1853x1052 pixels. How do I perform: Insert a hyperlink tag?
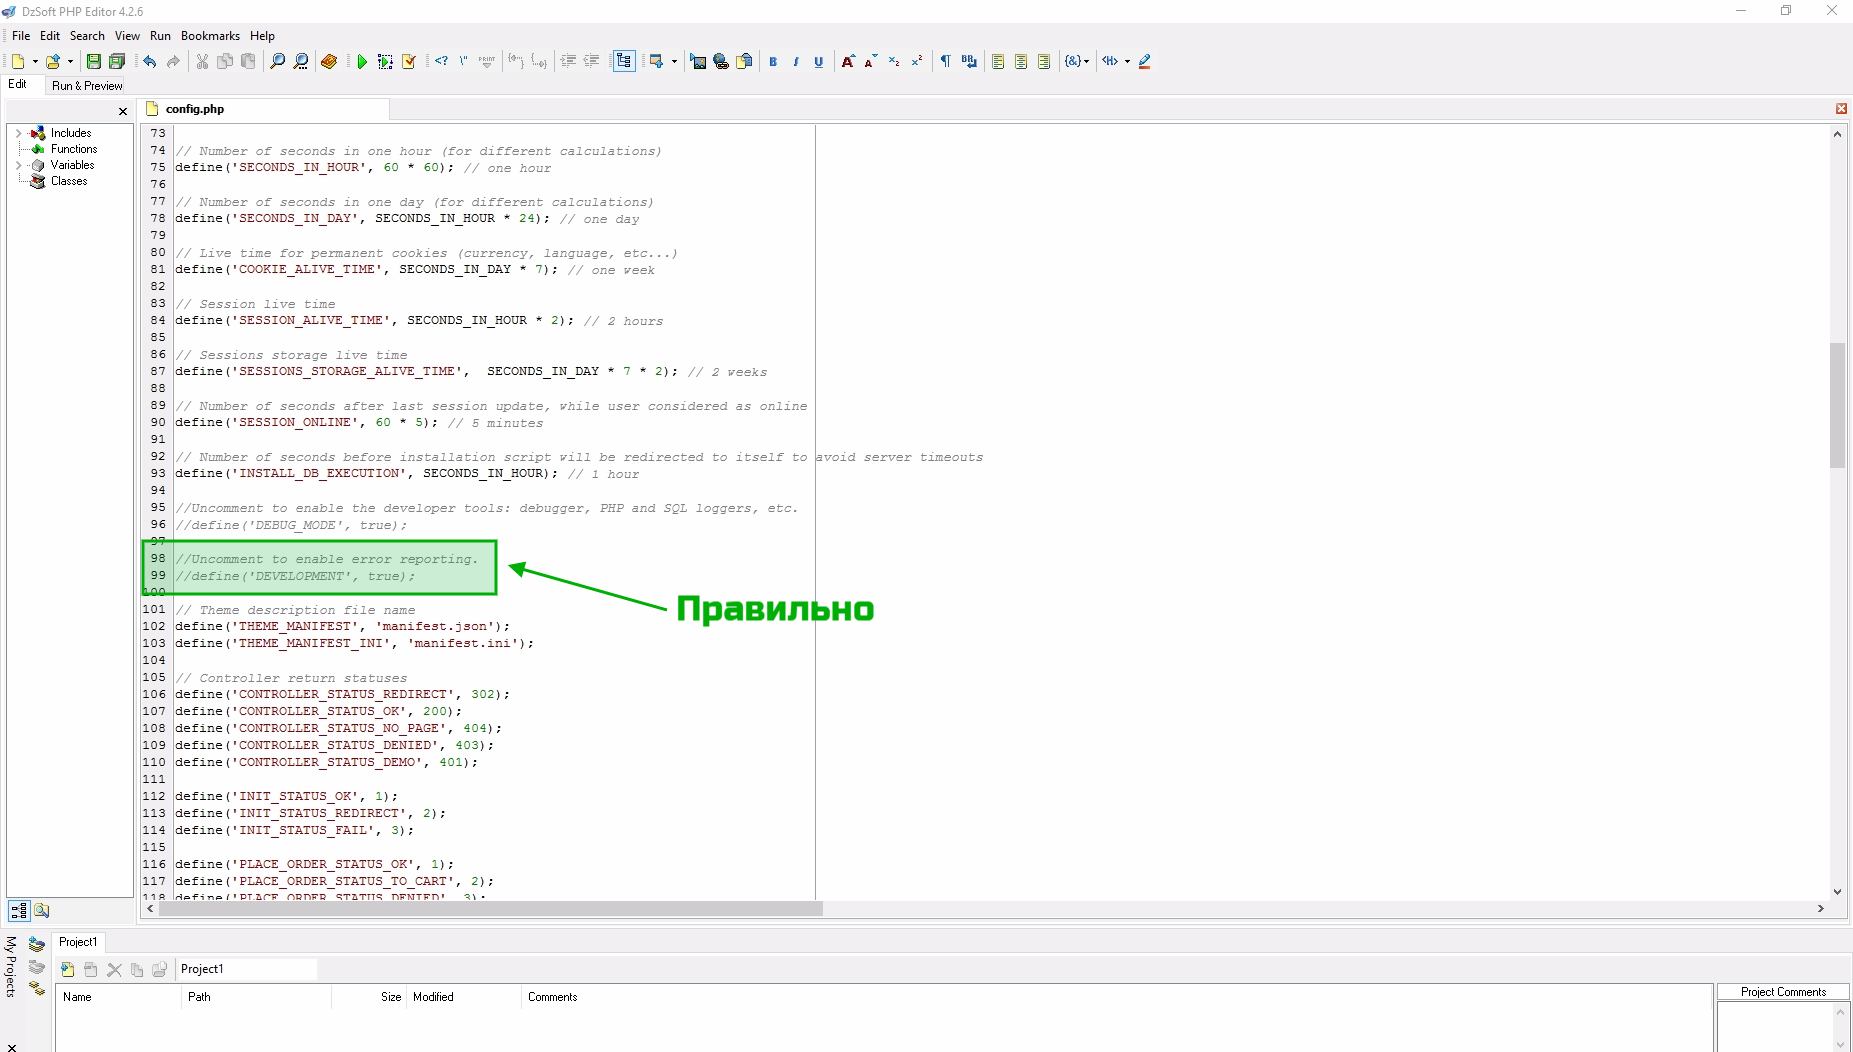click(x=721, y=61)
